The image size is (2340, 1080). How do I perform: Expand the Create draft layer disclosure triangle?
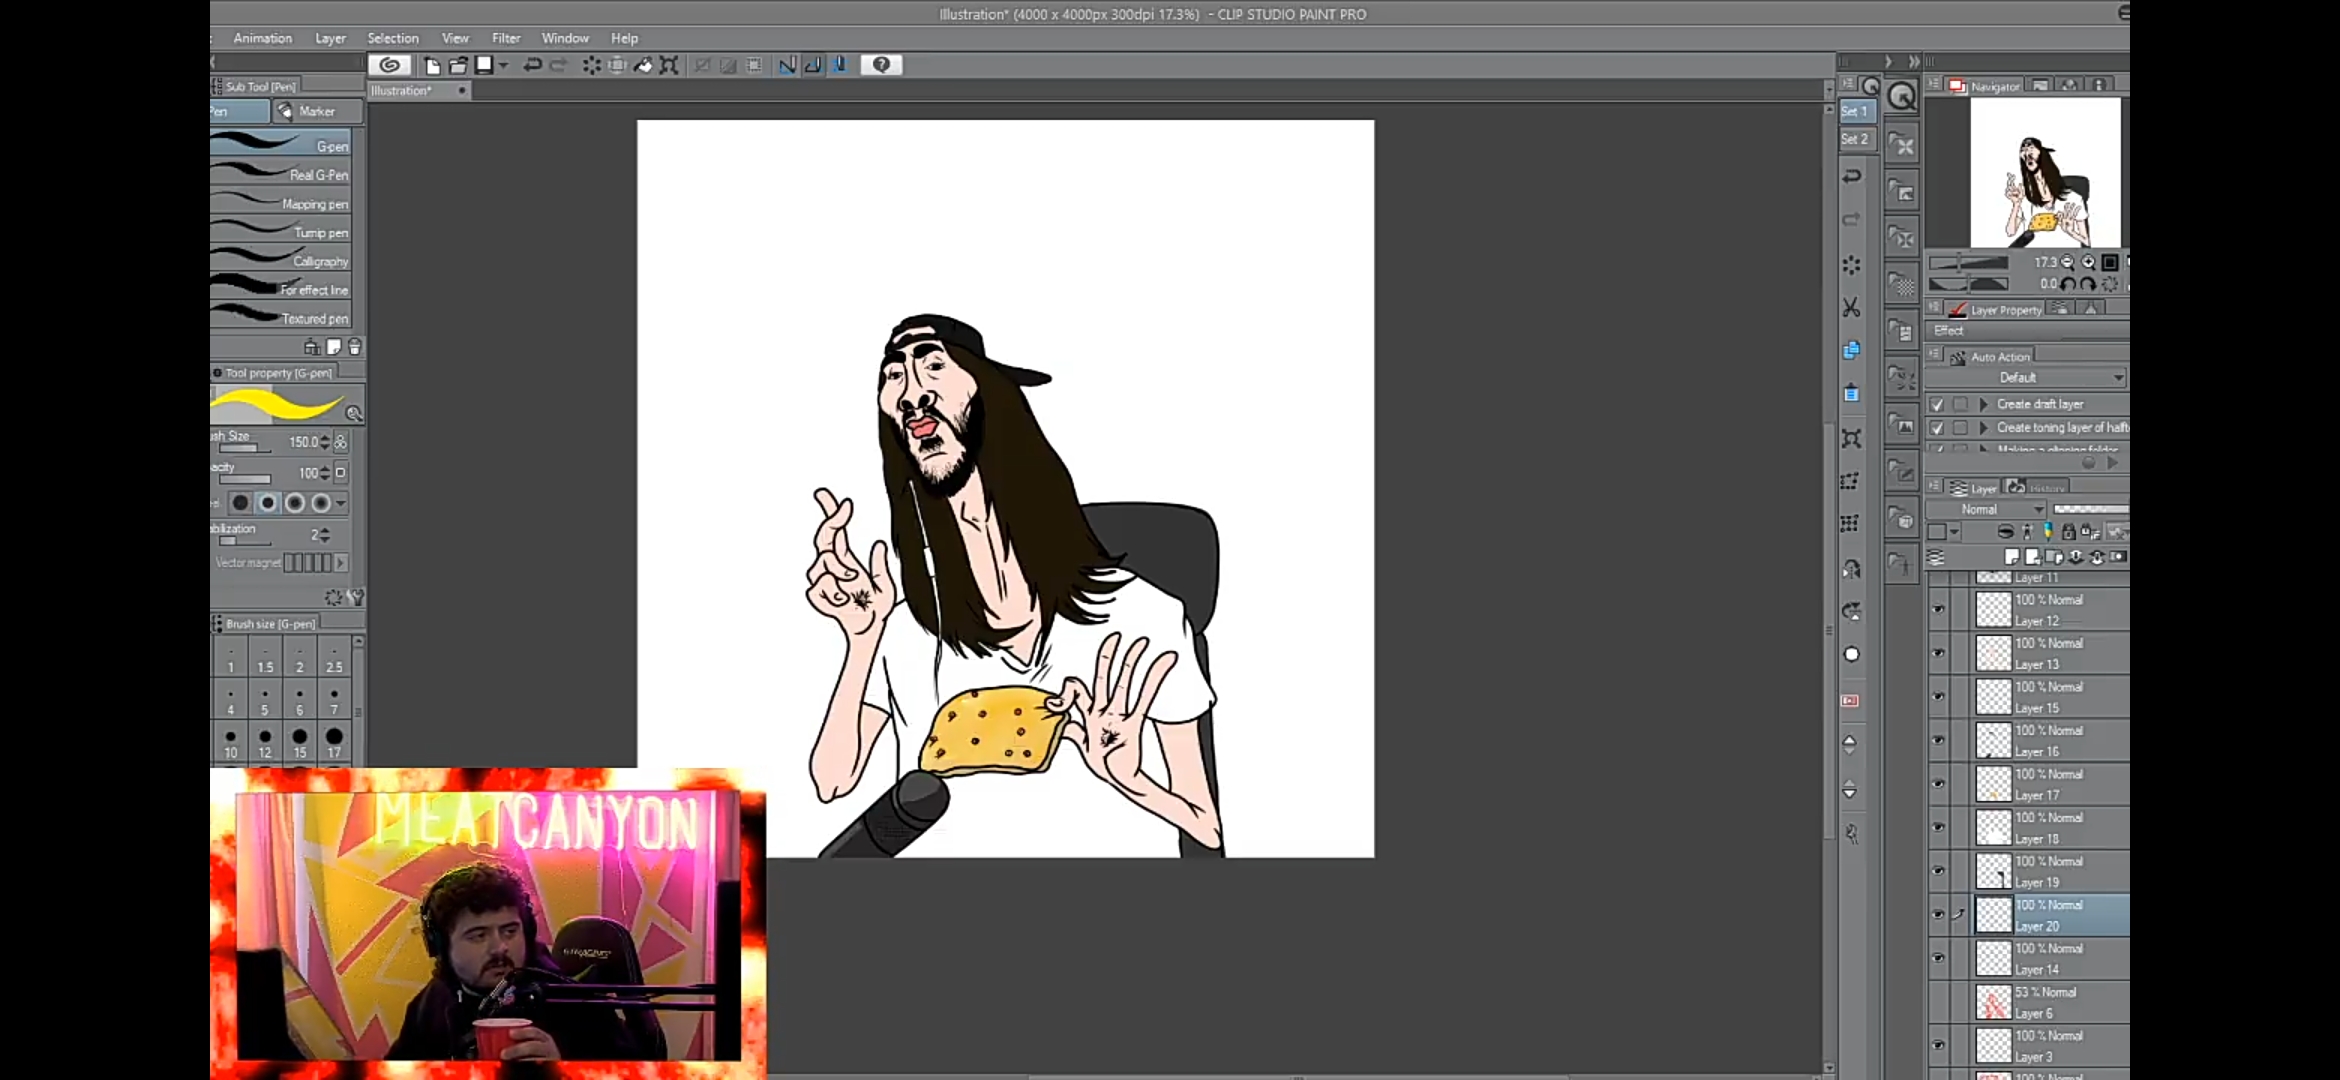[1982, 404]
